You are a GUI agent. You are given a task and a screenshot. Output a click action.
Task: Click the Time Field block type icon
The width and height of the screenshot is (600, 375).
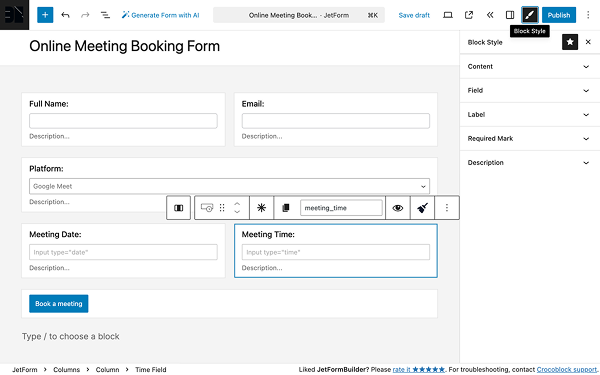coord(207,208)
